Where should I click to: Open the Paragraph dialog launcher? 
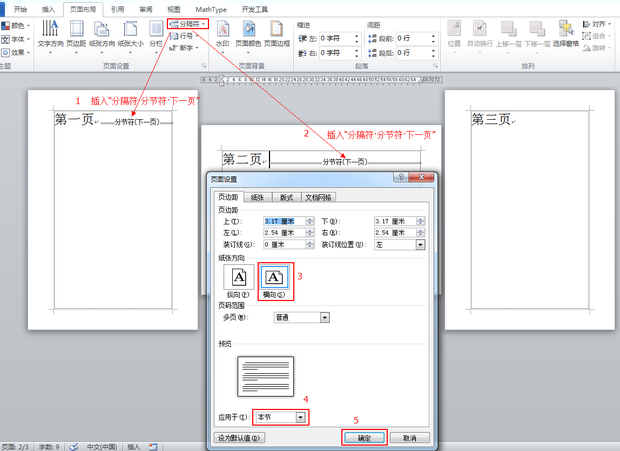coord(435,66)
